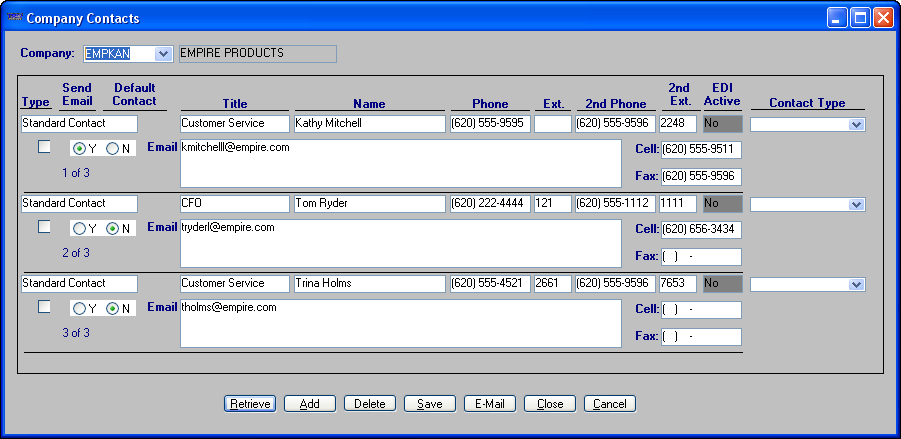901x439 pixels.
Task: Click the Name field containing Tom Ryder
Action: [368, 204]
